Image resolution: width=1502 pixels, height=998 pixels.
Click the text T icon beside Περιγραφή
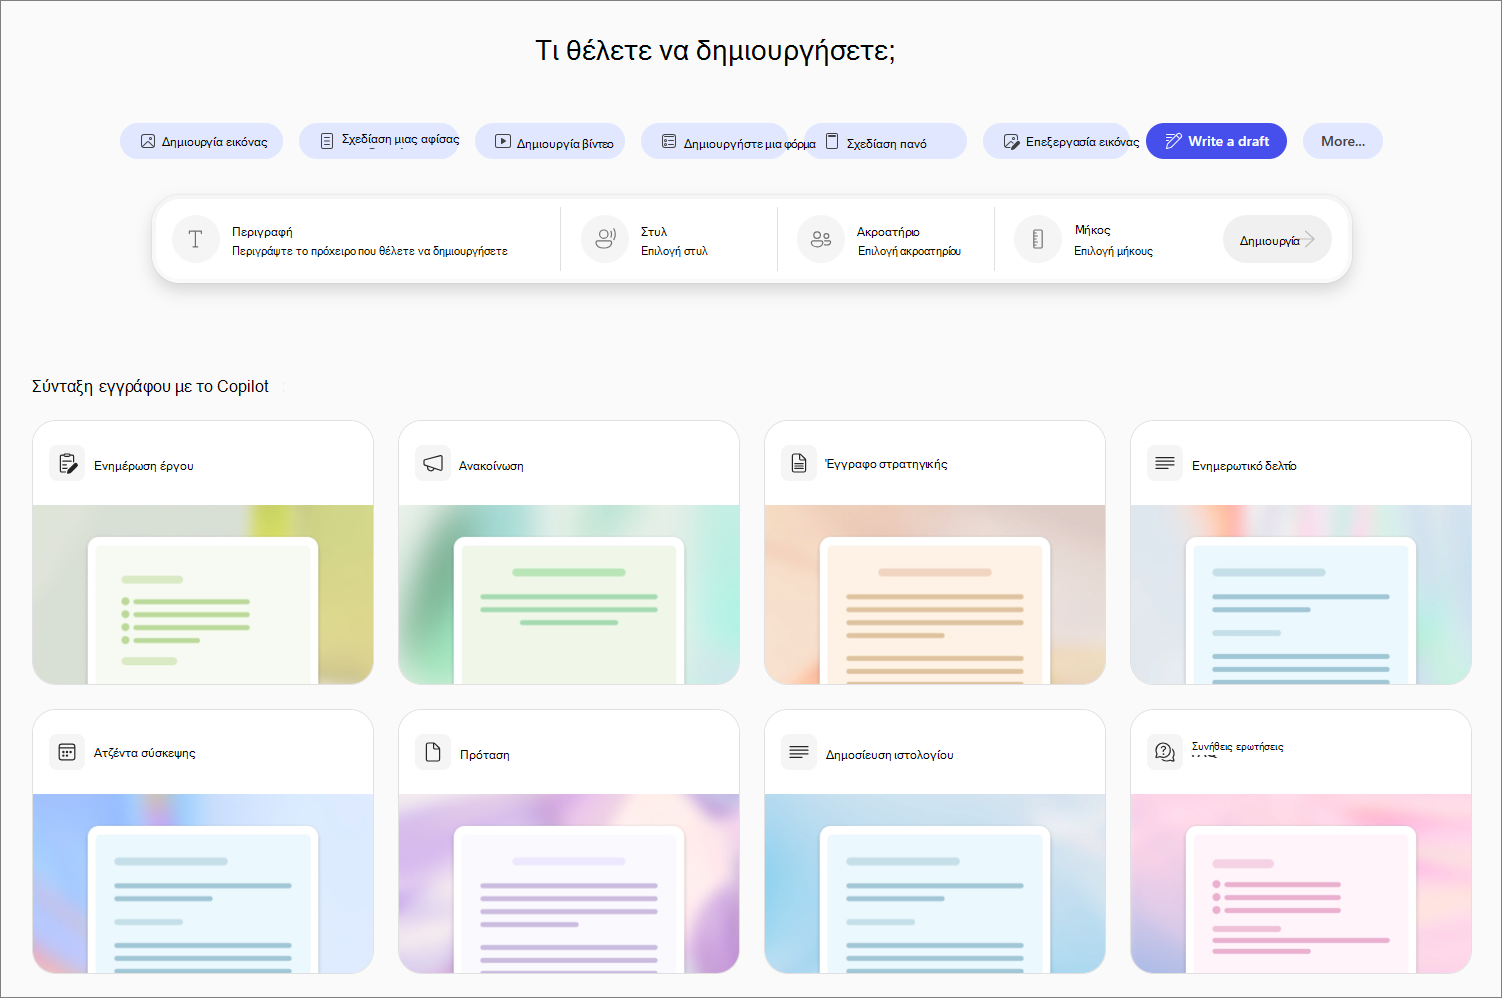(x=195, y=240)
